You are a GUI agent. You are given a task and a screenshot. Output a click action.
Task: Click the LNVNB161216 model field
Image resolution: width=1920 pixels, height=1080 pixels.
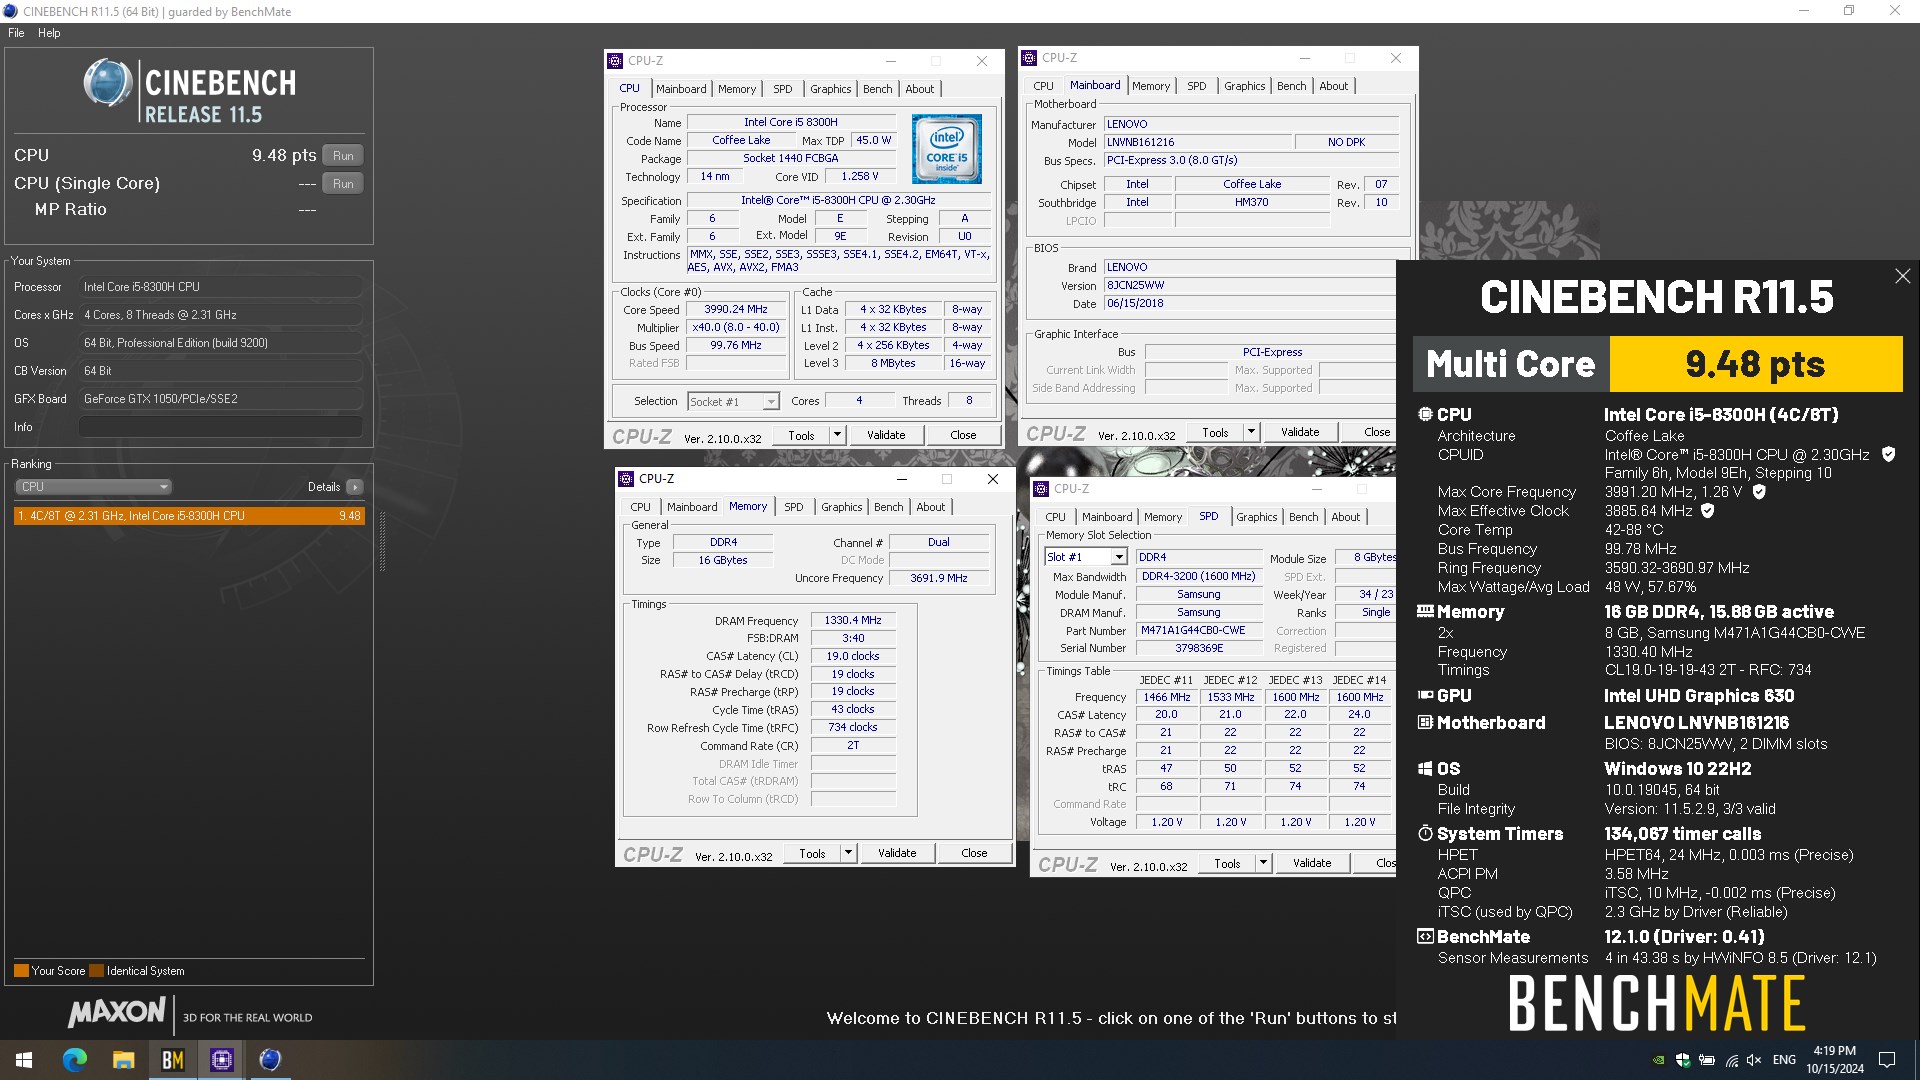(x=1198, y=142)
